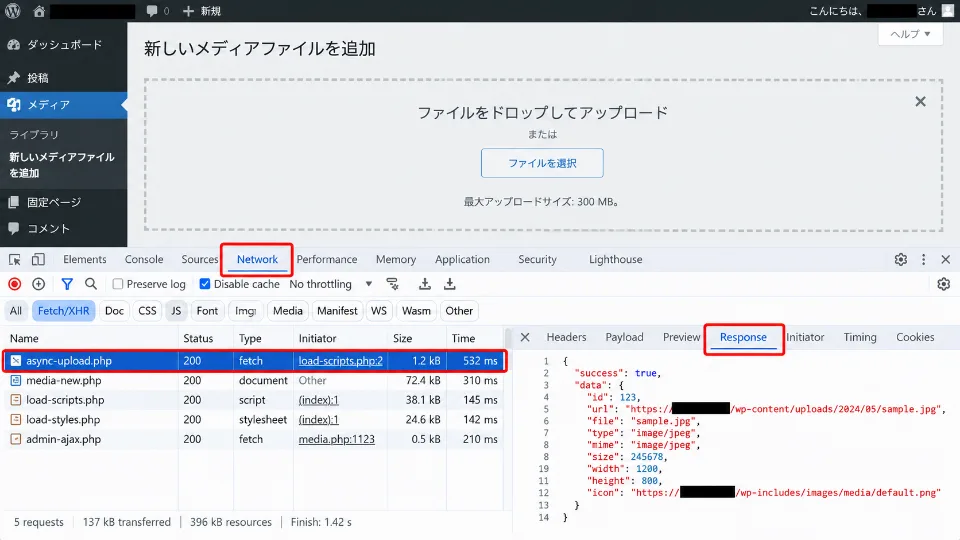Open network conditions icon

(x=392, y=284)
